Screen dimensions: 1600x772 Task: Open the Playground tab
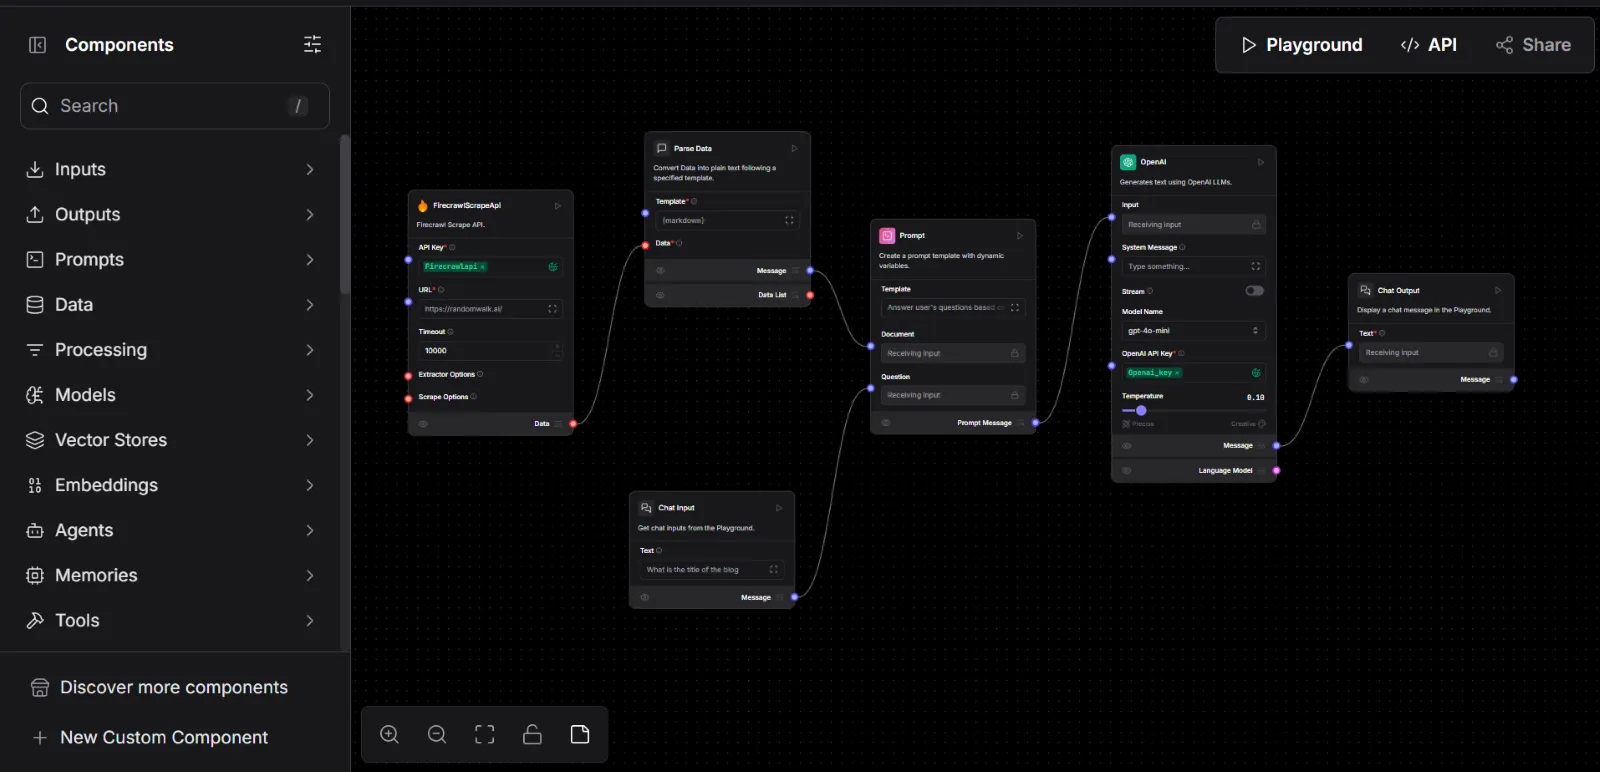point(1301,45)
